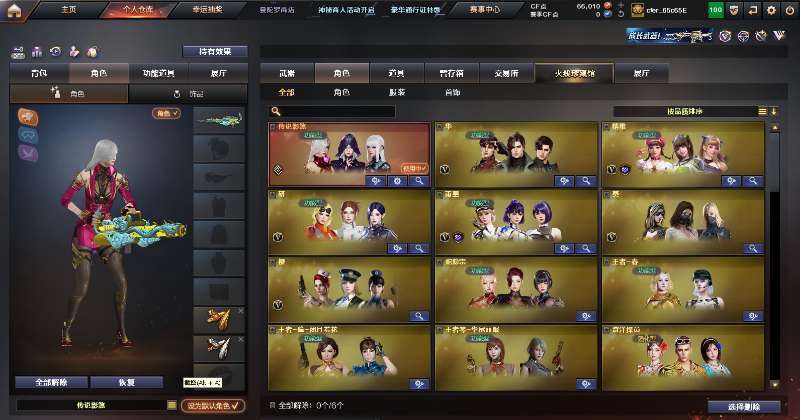Screen dimensions: 800x420
Task: Click the magnifier on the first character card
Action: (419, 181)
